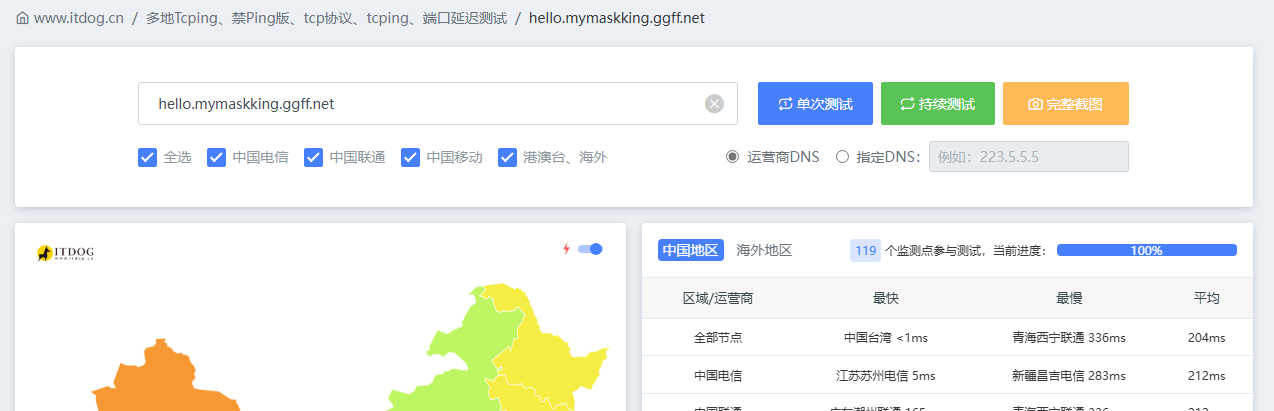Clear the hostname input with the X icon
Screen dimensions: 1274x411
(x=714, y=104)
